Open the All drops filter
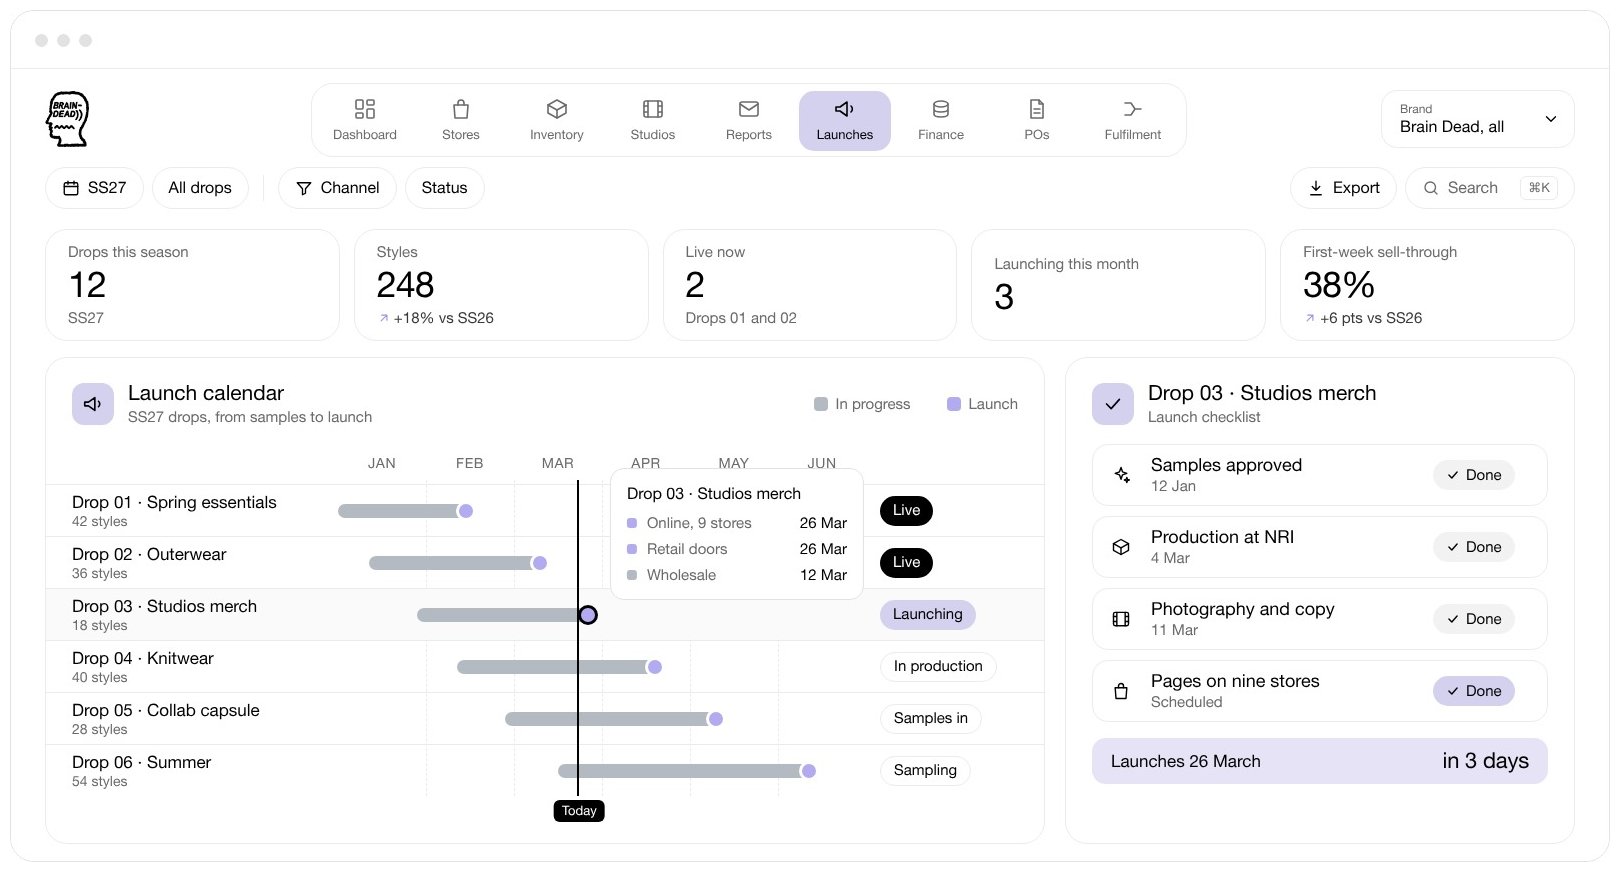This screenshot has width=1620, height=872. (200, 188)
